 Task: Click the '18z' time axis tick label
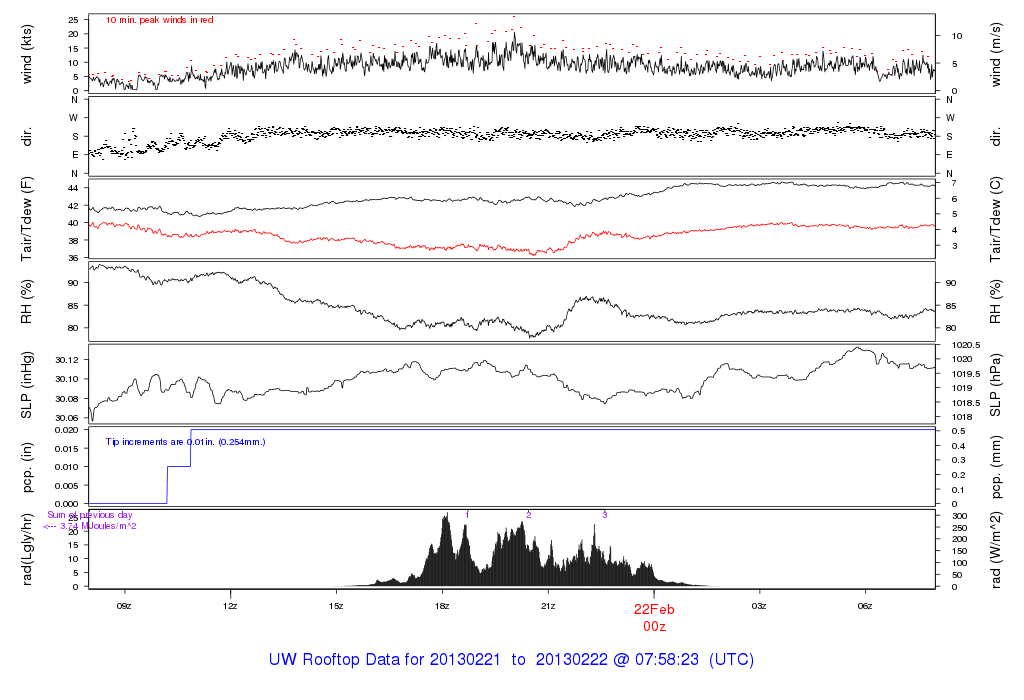[x=442, y=606]
